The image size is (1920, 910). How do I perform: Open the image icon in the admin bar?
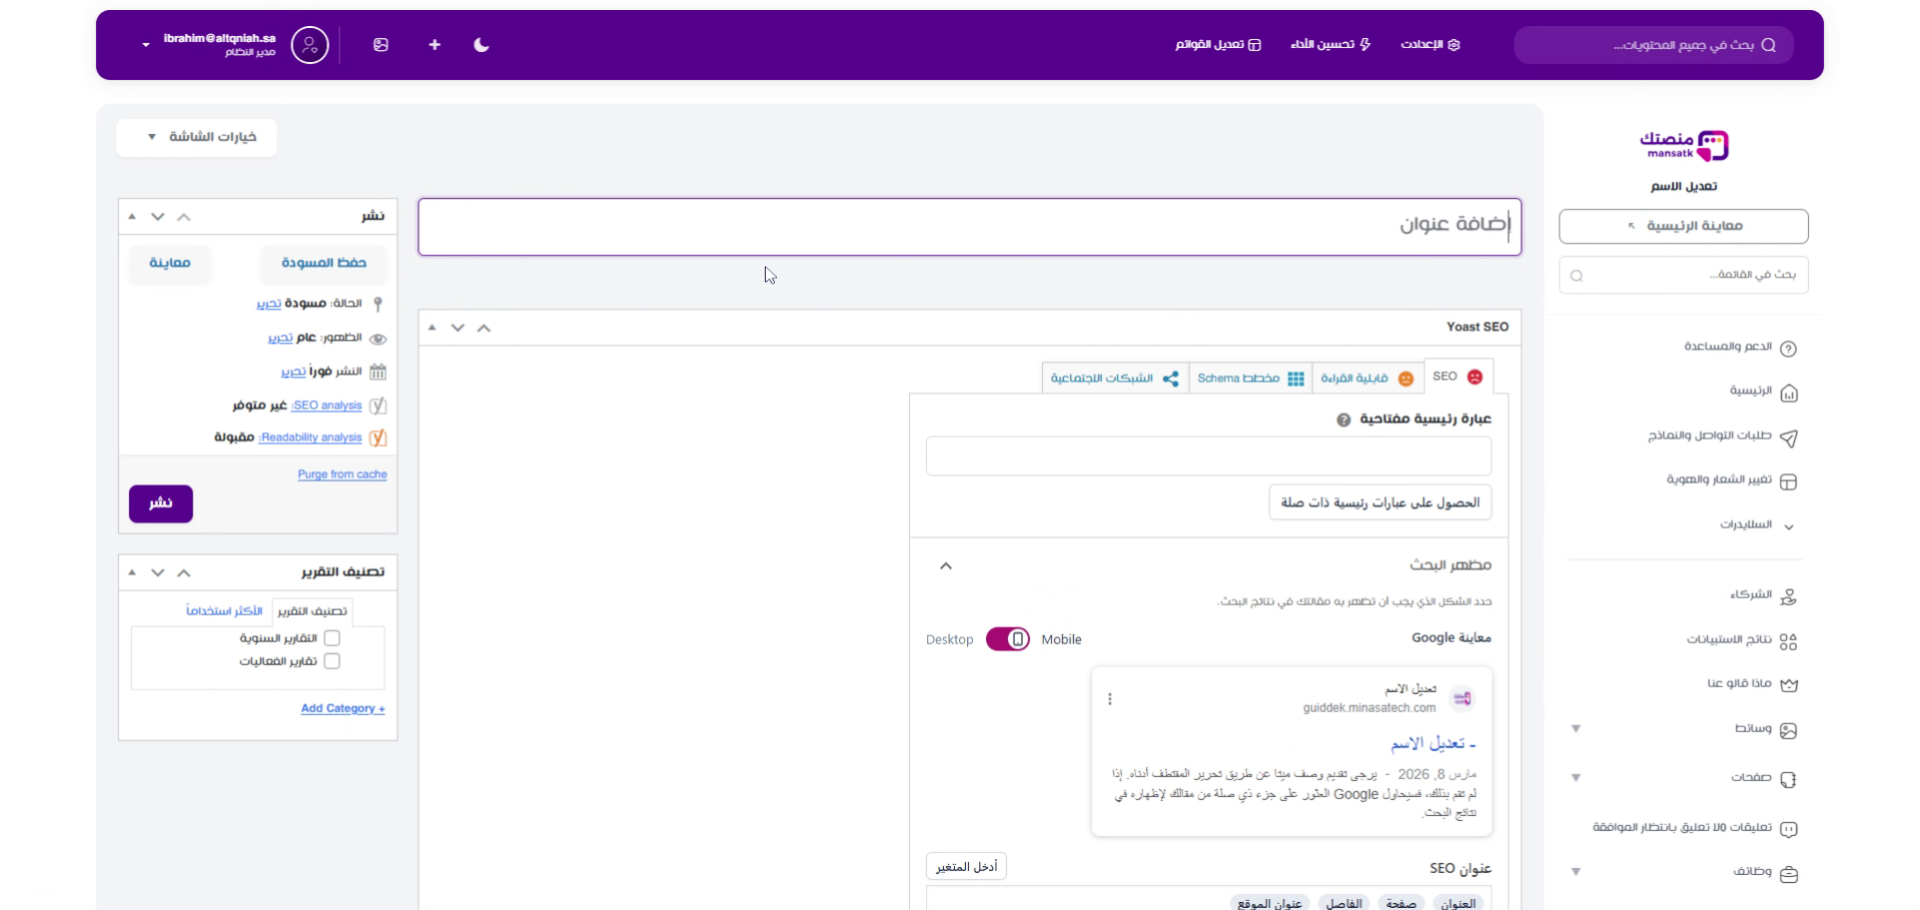[380, 44]
